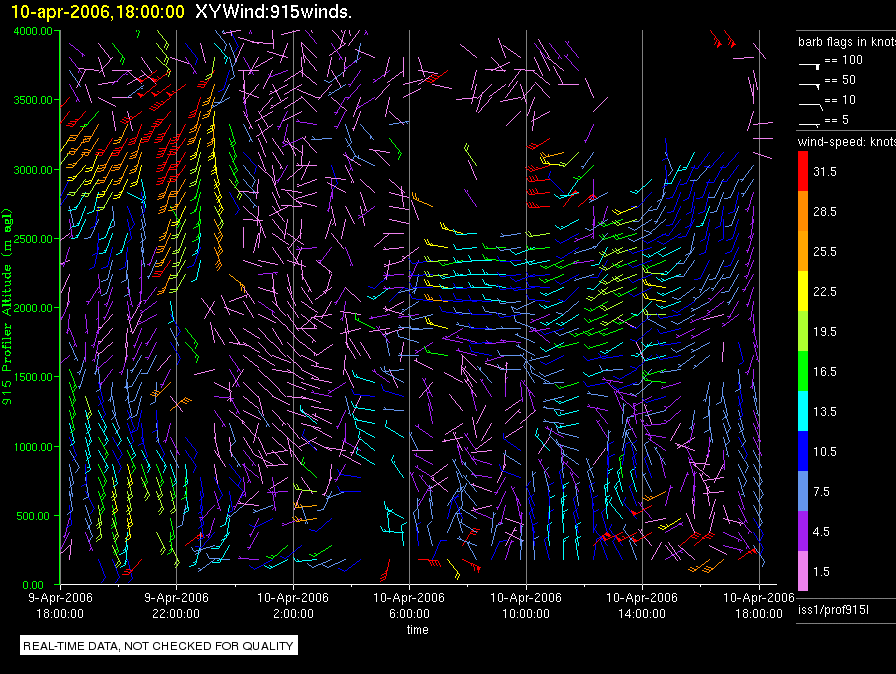This screenshot has height=674, width=896.
Task: Click the 2000.00 altitude tick label
Action: coord(33,308)
